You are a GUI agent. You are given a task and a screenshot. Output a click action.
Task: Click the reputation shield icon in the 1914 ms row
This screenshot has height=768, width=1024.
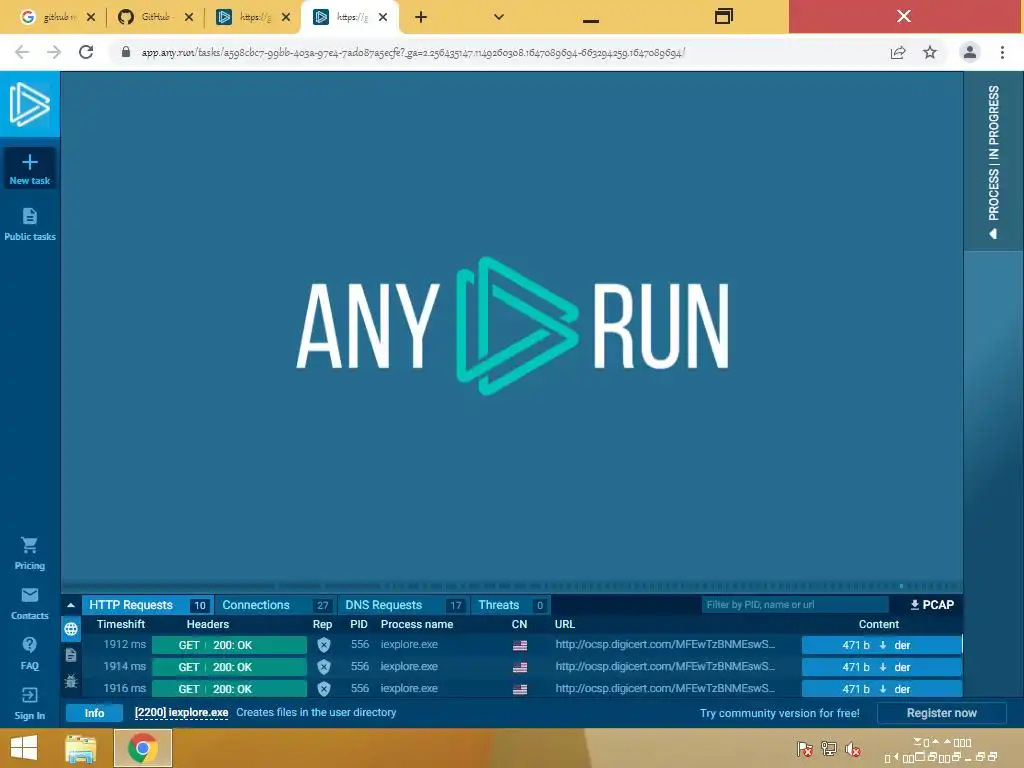point(323,667)
